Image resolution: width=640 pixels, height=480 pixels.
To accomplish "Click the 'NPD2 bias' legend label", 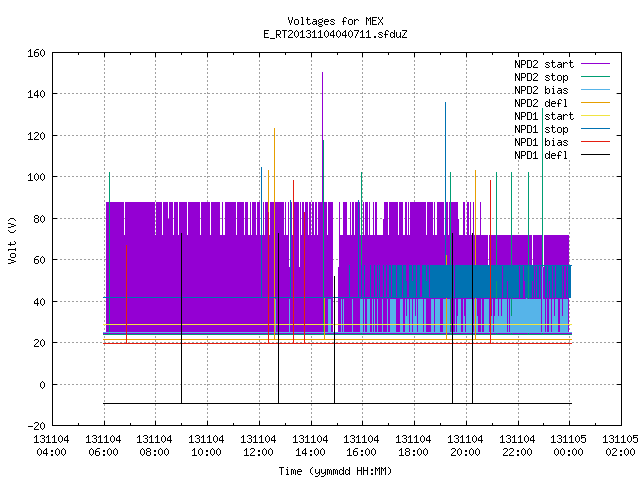I will click(541, 90).
